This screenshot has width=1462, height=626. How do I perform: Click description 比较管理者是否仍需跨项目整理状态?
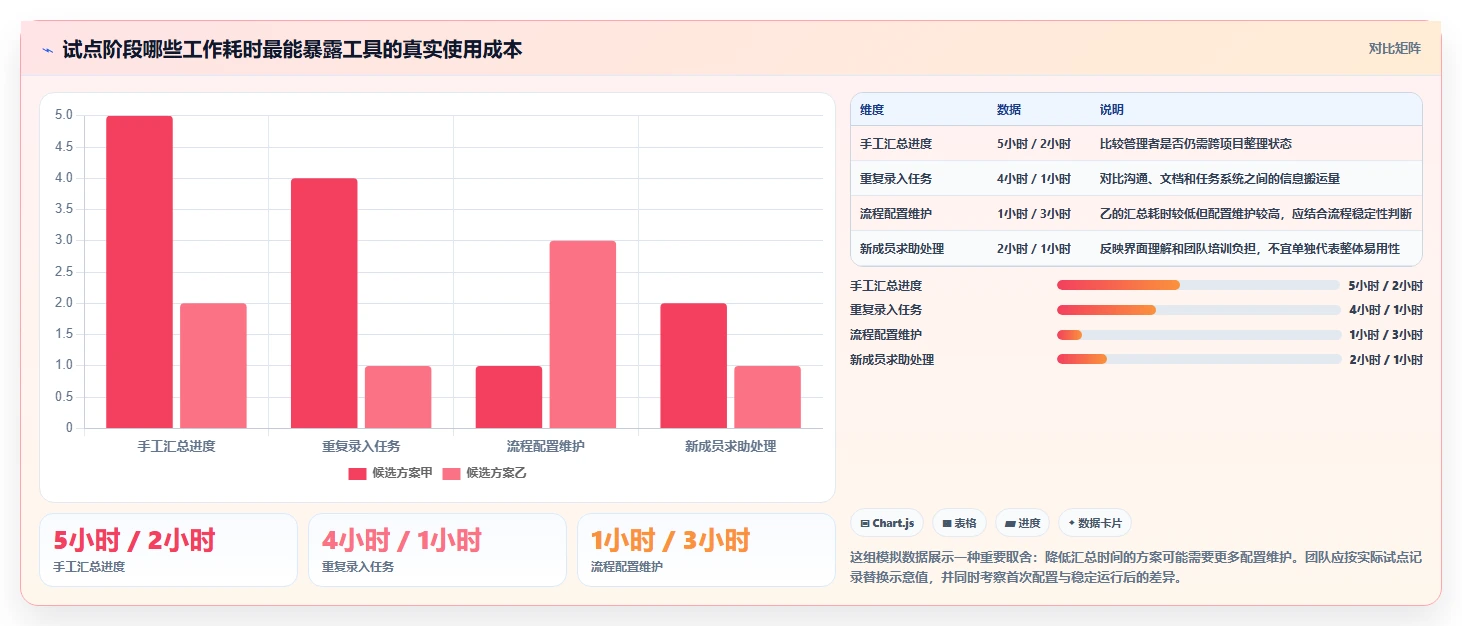click(1196, 144)
